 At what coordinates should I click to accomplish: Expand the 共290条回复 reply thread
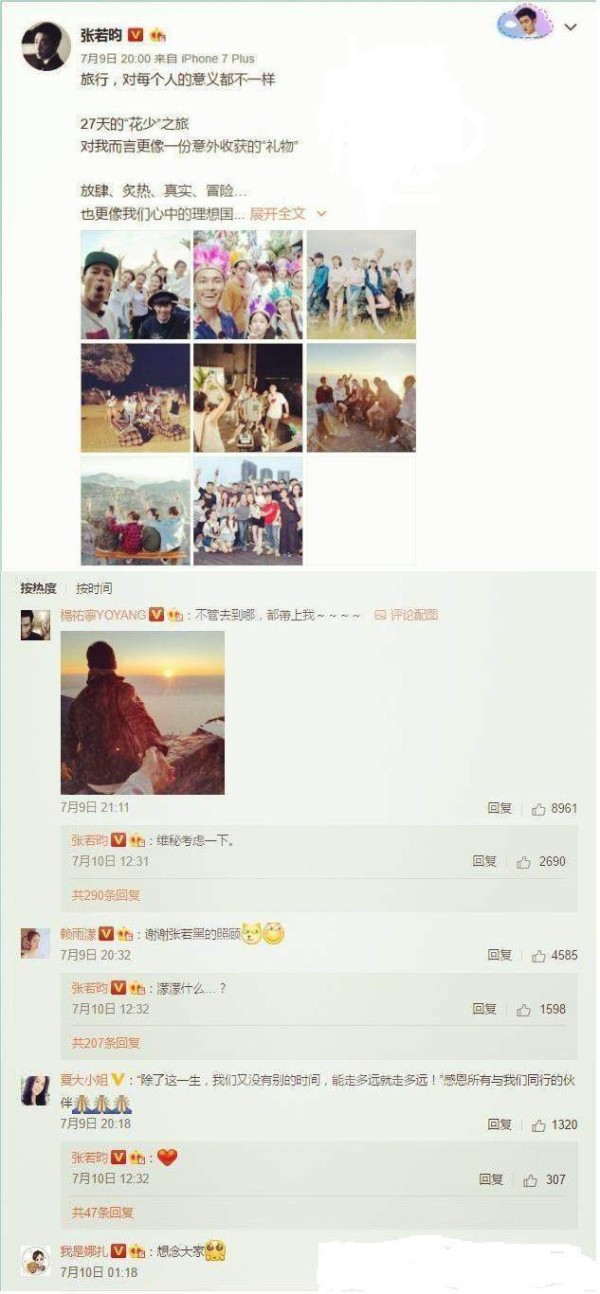coord(106,895)
